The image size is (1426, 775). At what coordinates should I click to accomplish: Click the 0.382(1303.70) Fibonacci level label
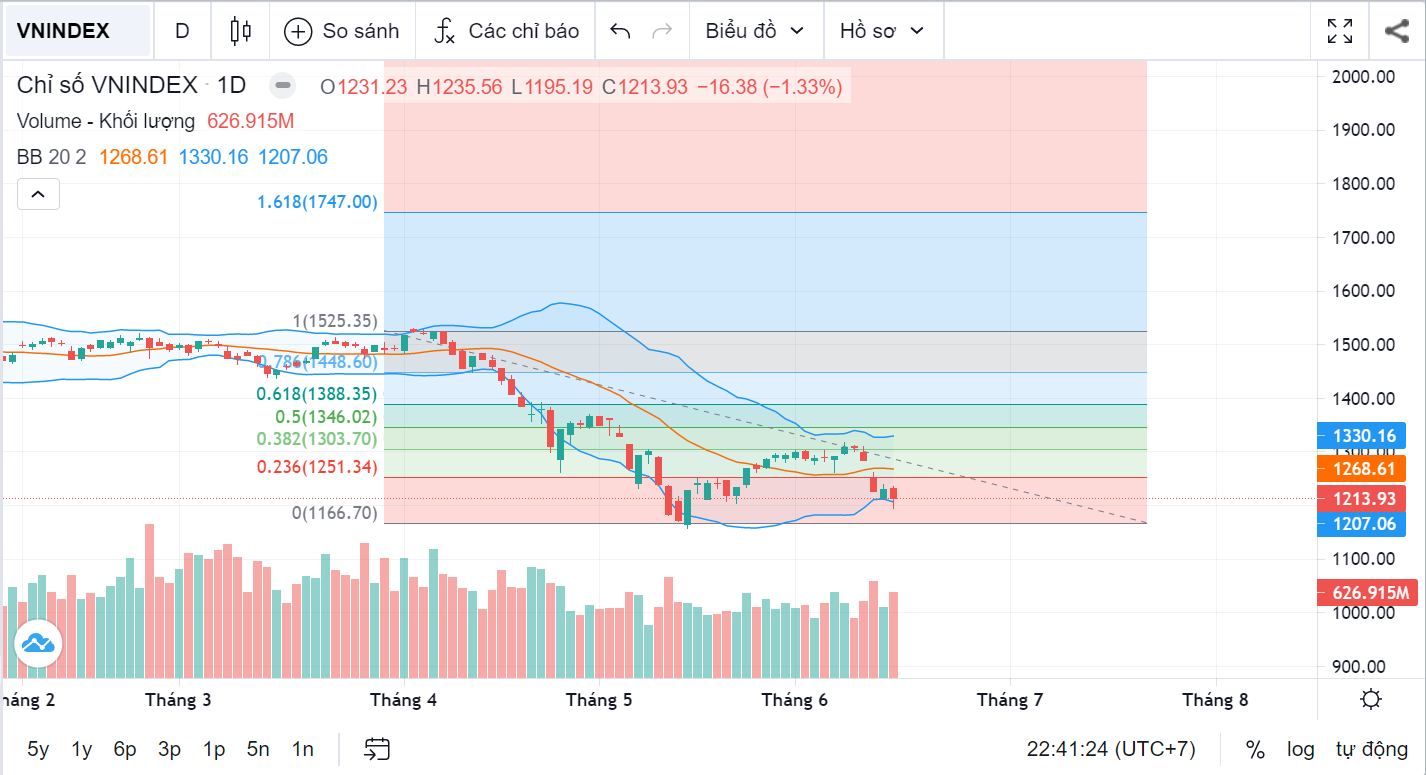pos(317,439)
